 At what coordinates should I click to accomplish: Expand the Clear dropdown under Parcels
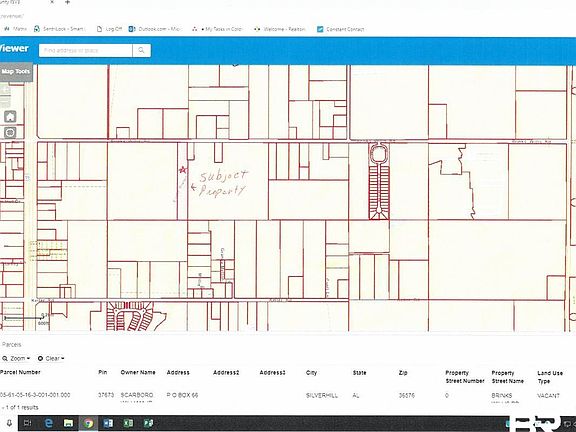click(51, 358)
